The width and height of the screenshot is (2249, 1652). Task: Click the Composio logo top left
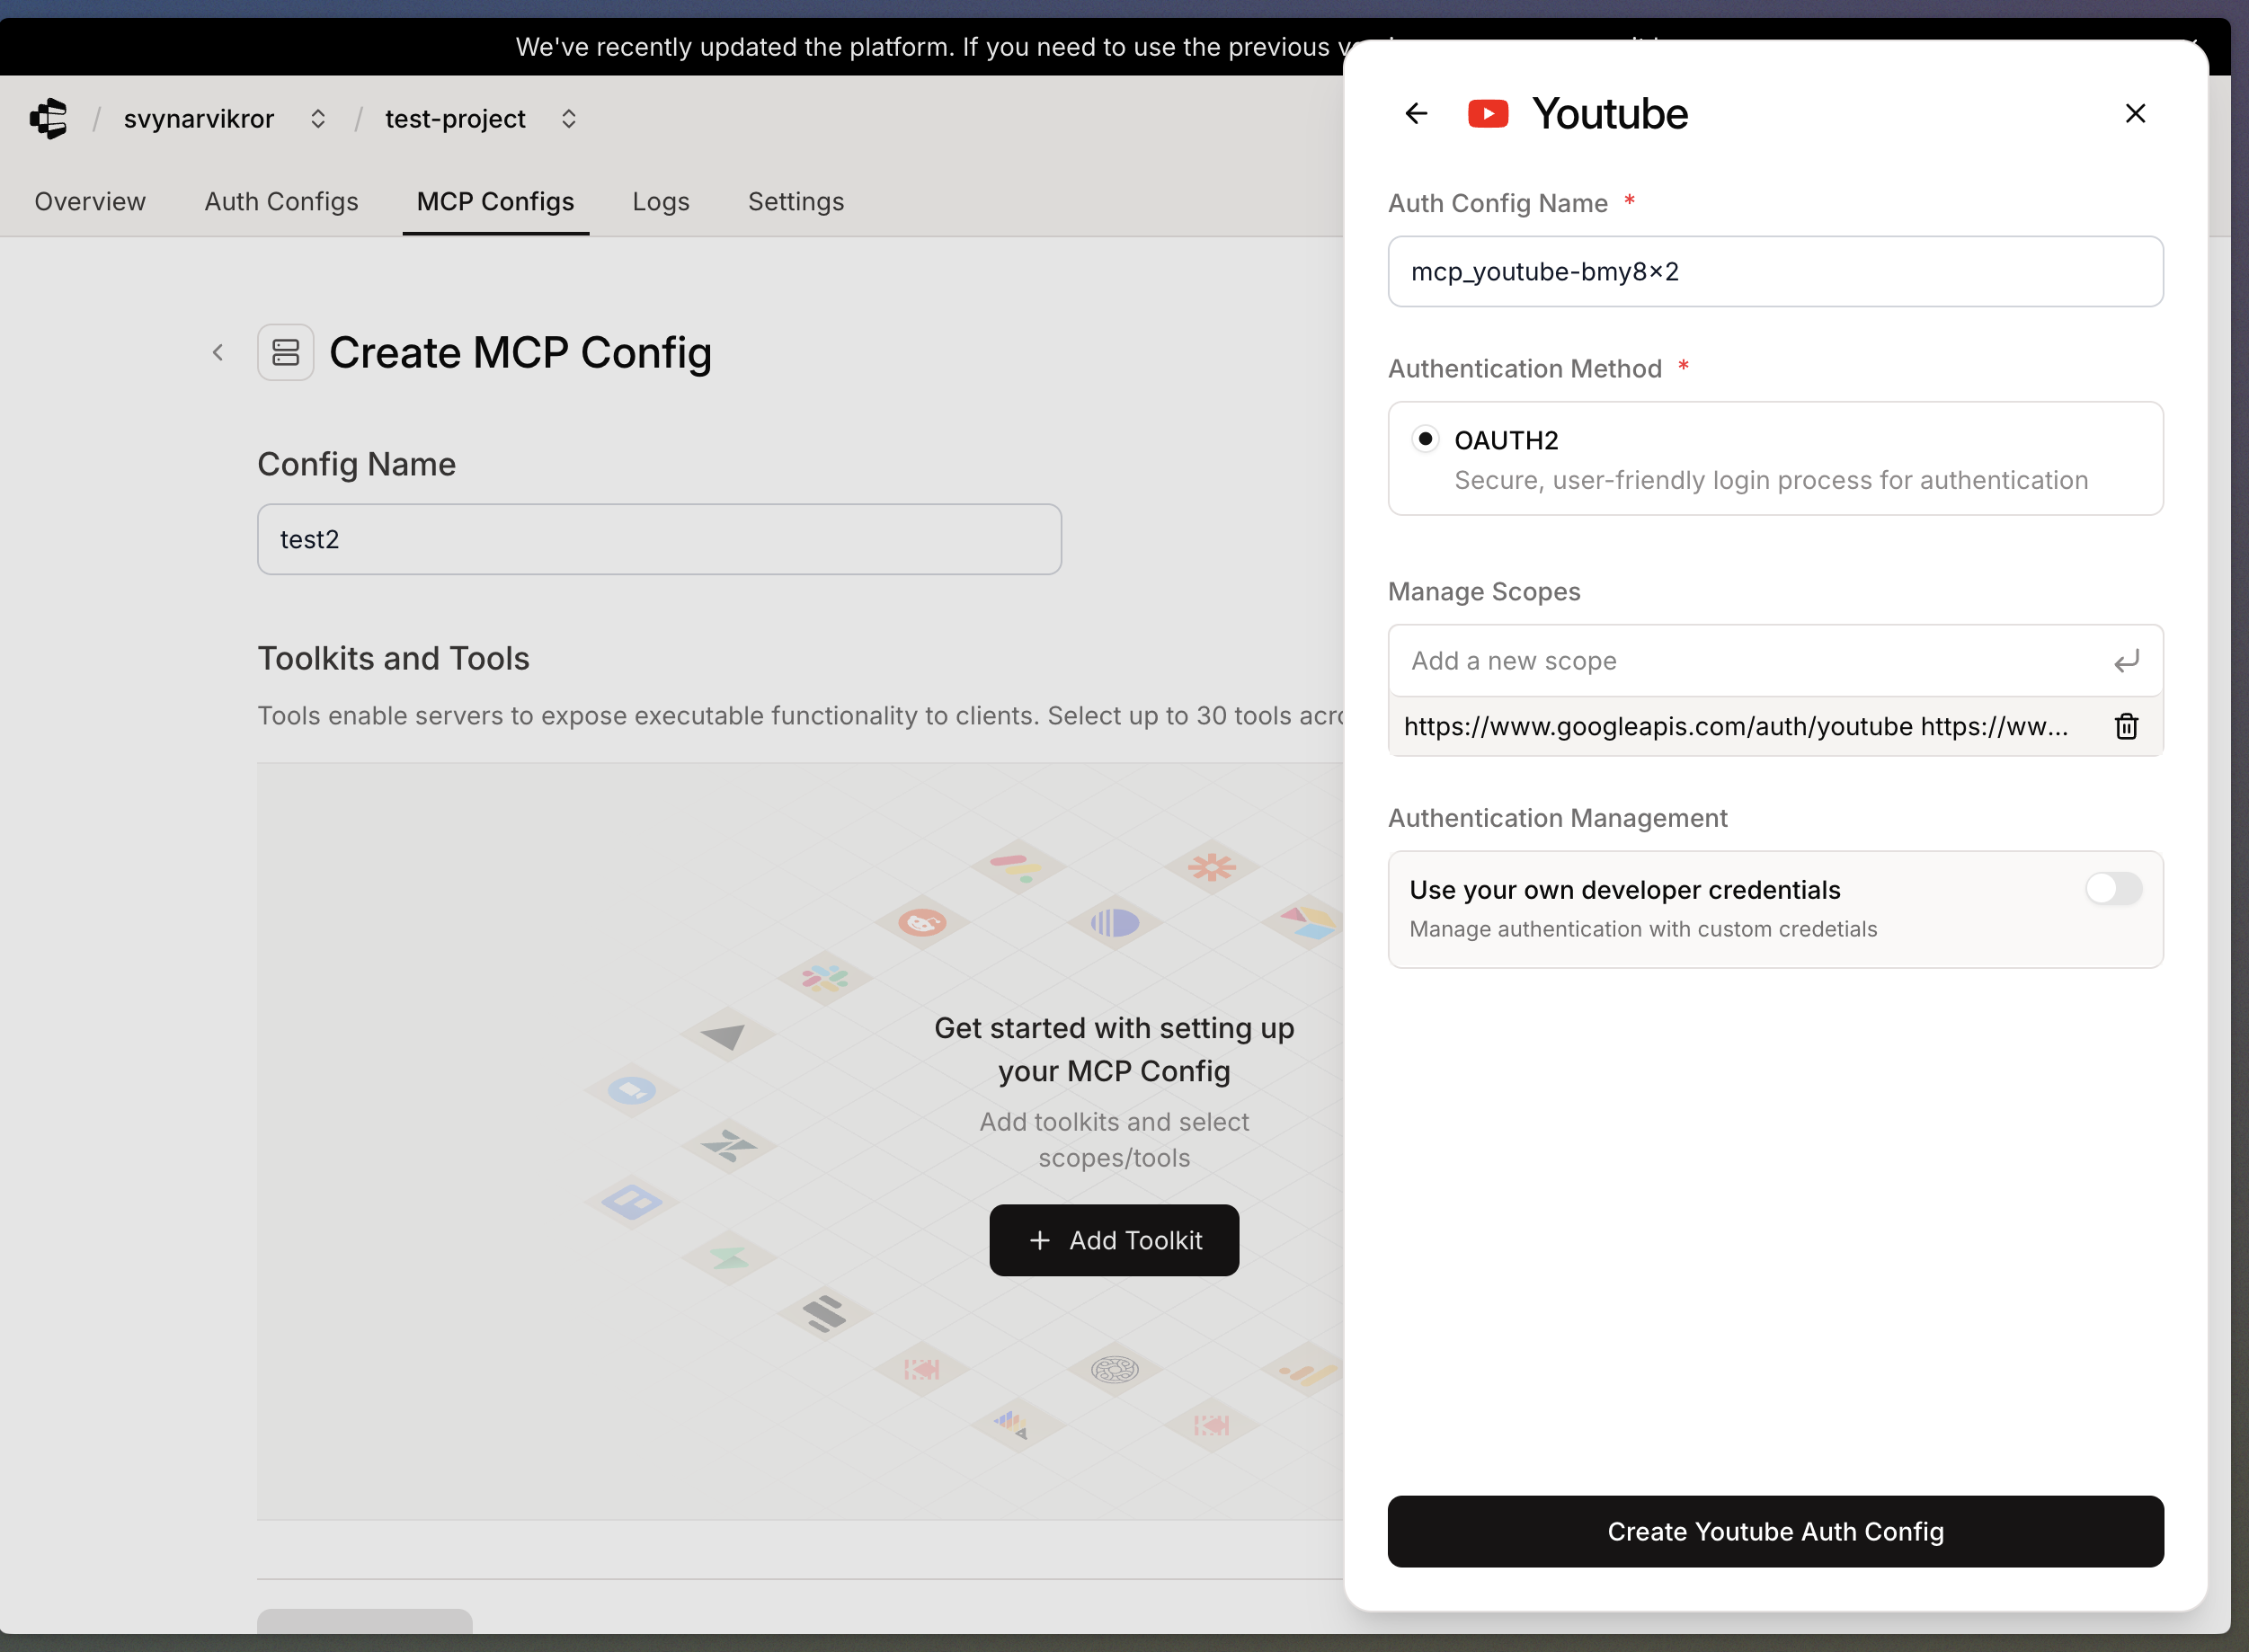click(48, 119)
